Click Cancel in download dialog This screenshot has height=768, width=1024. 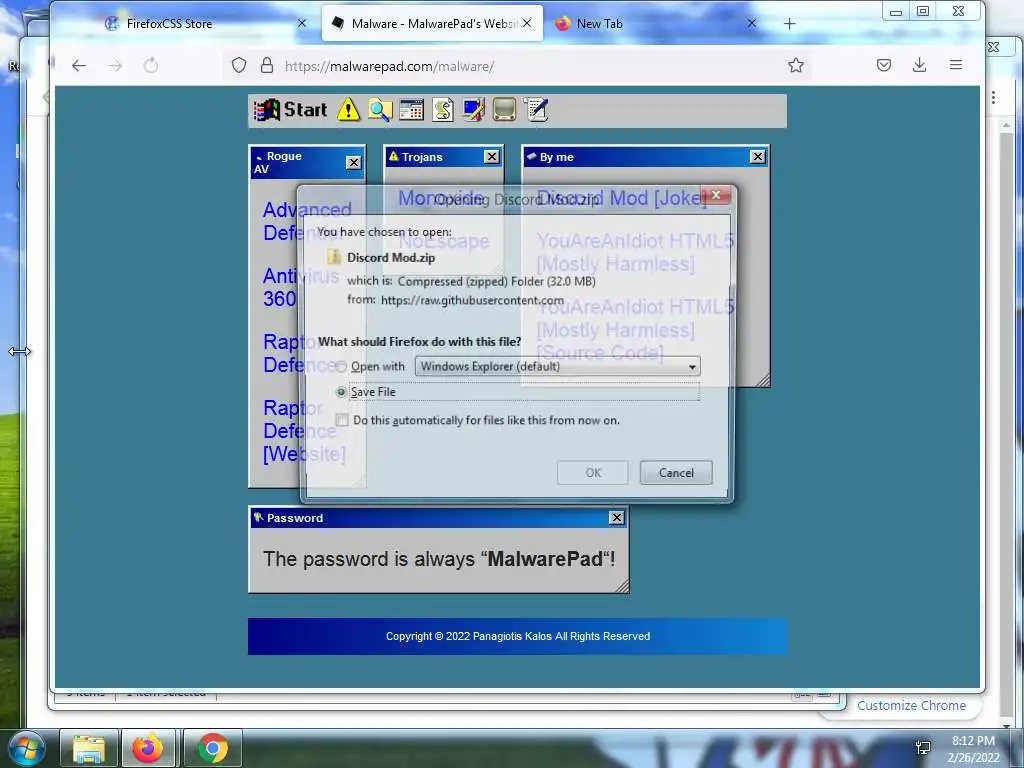point(676,473)
